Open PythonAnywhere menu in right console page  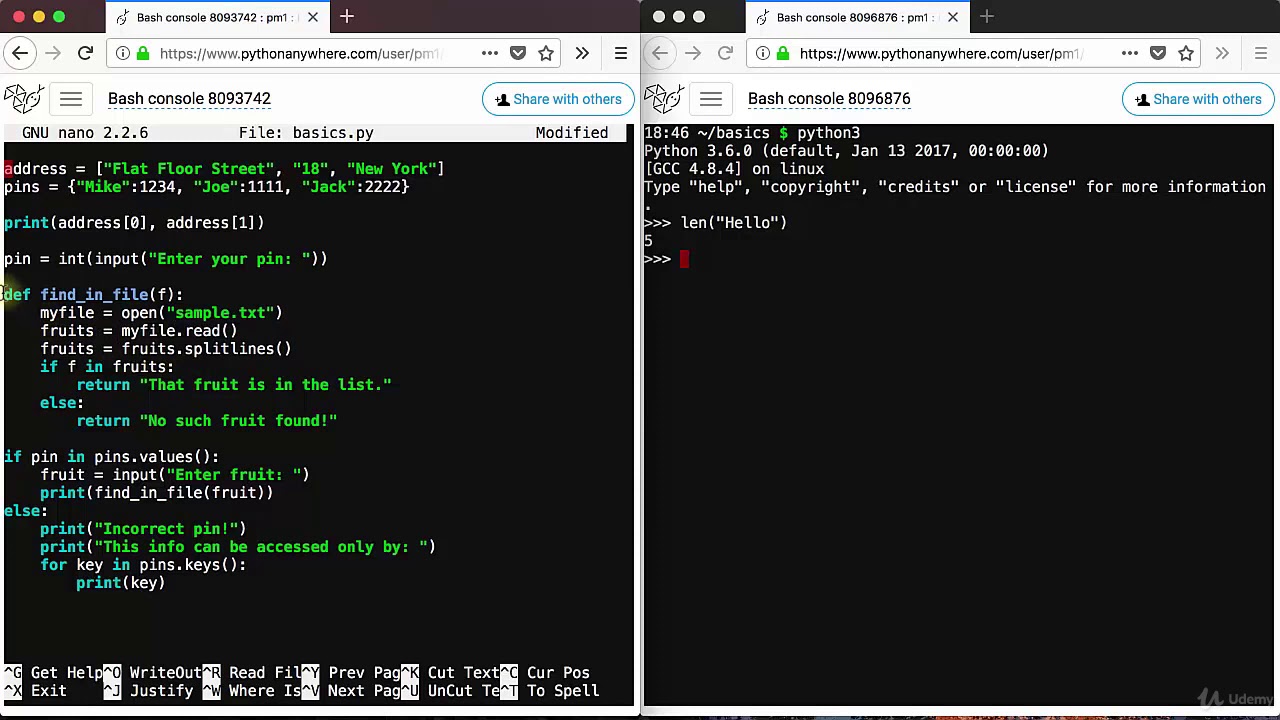pyautogui.click(x=711, y=99)
